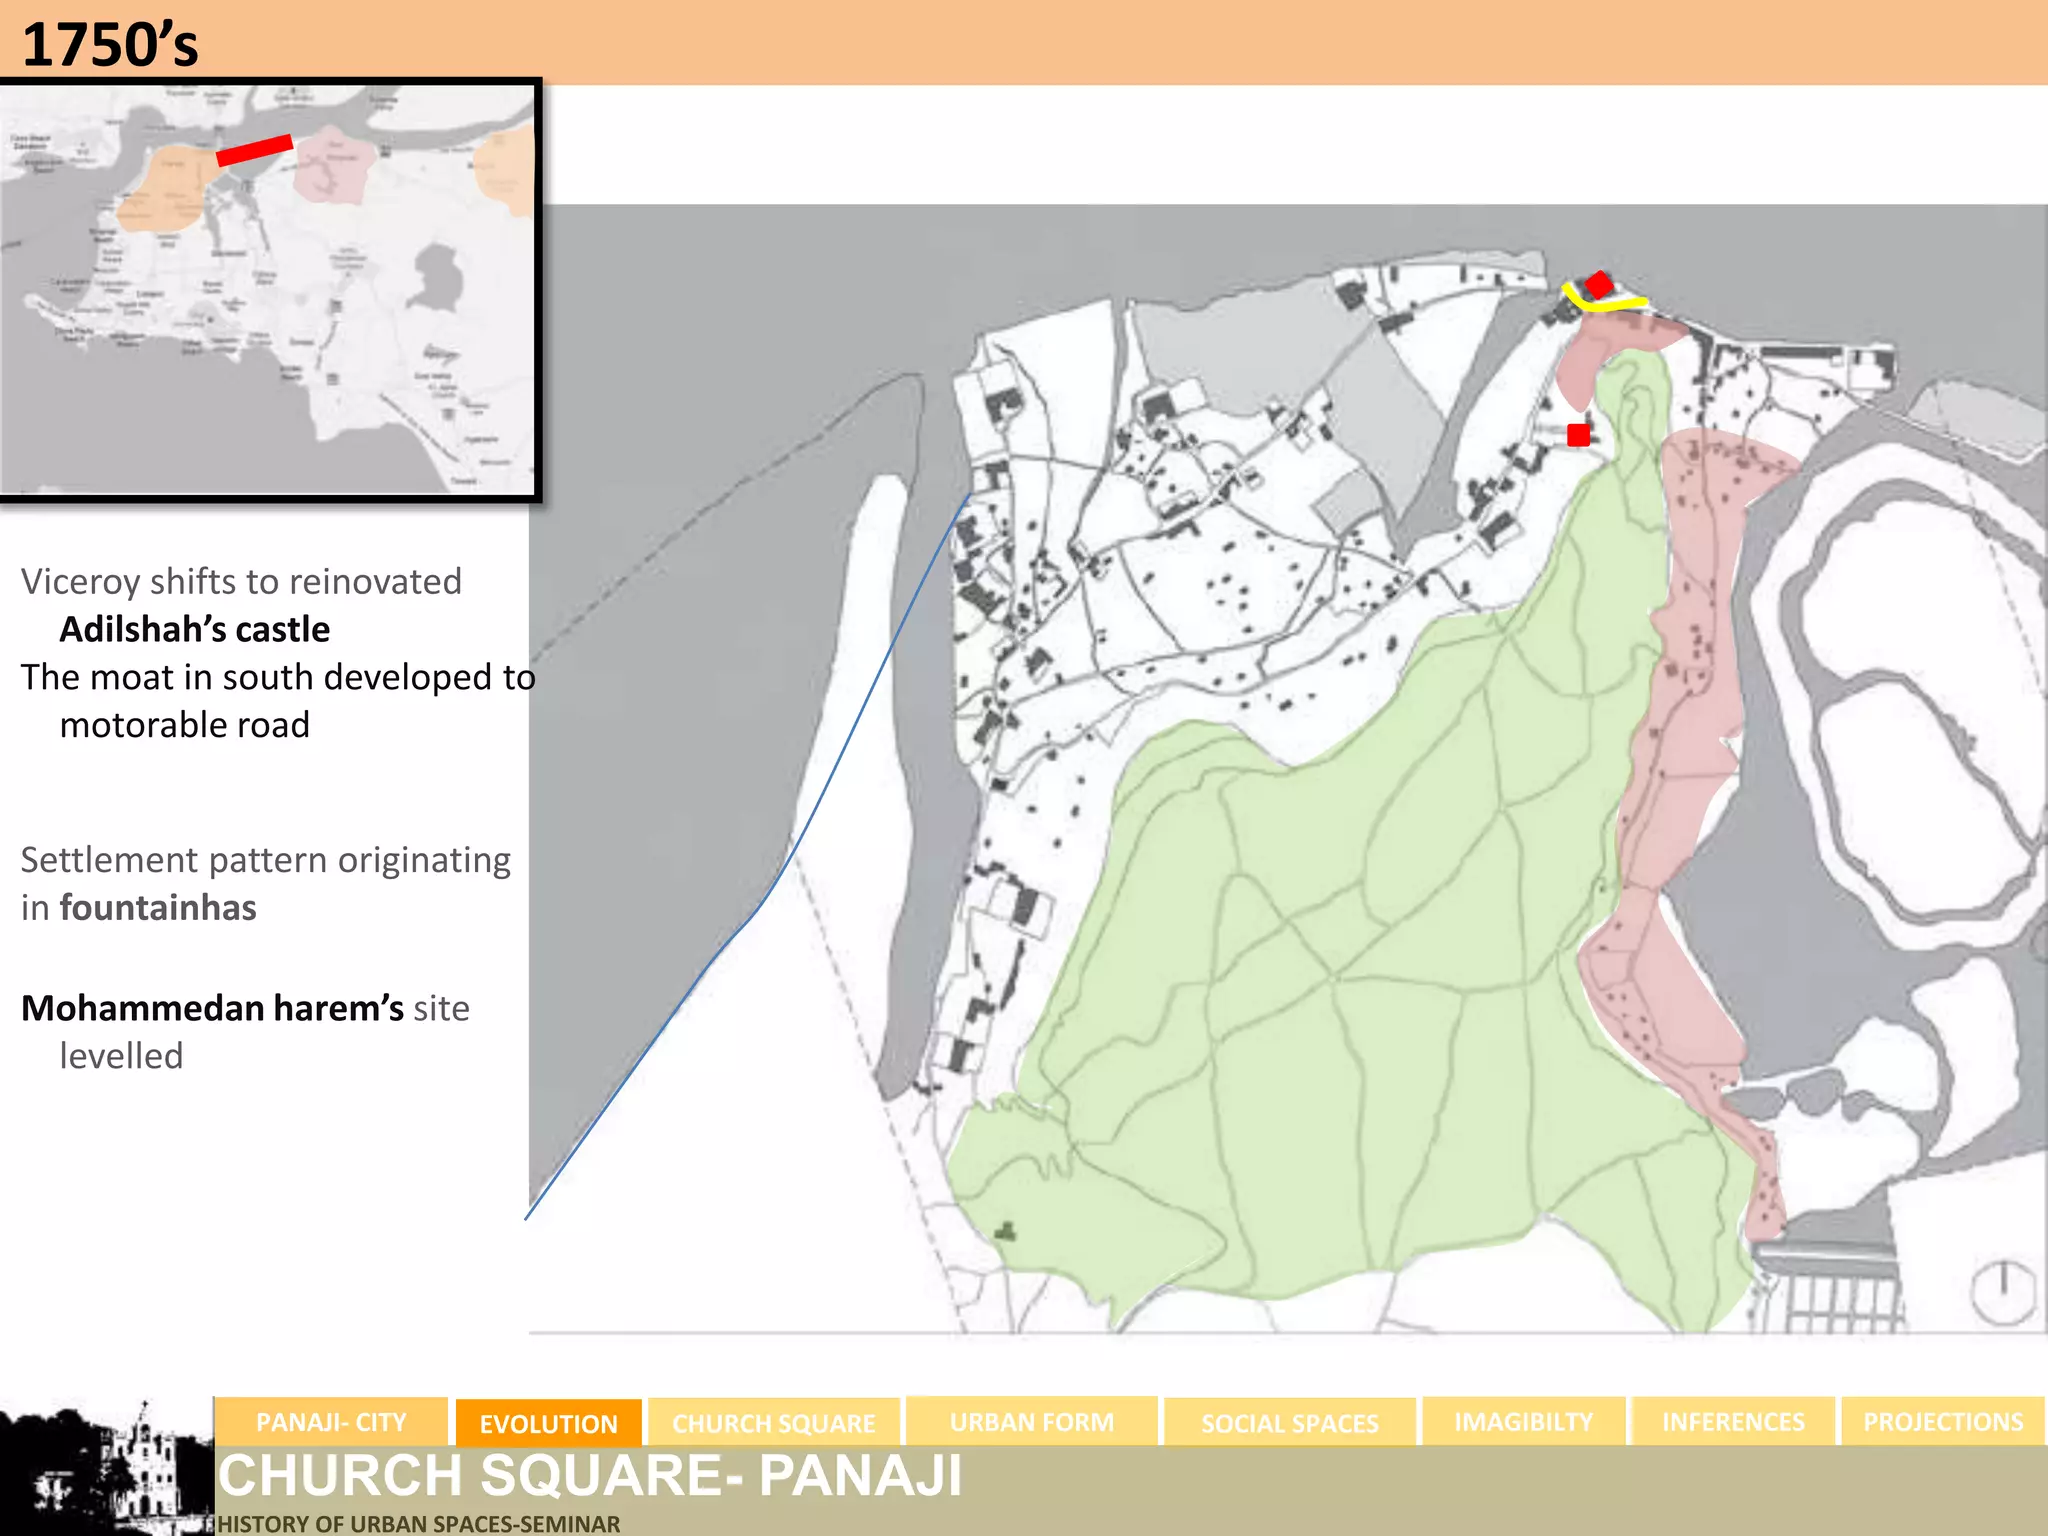Click the north compass icon on map
The width and height of the screenshot is (2048, 1536).
pyautogui.click(x=2003, y=1292)
